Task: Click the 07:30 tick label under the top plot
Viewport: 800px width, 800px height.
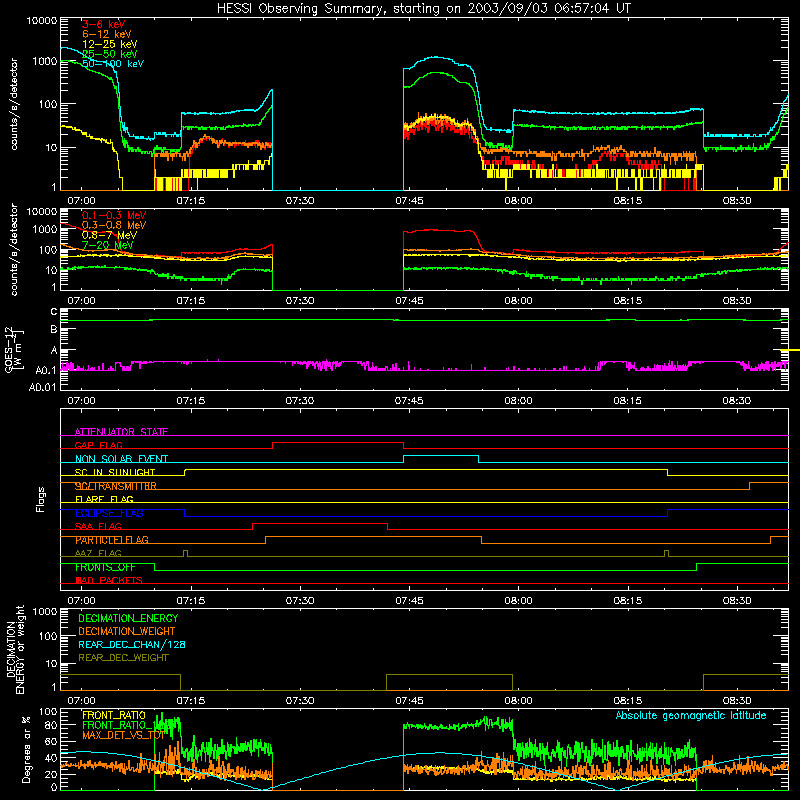Action: pos(299,201)
